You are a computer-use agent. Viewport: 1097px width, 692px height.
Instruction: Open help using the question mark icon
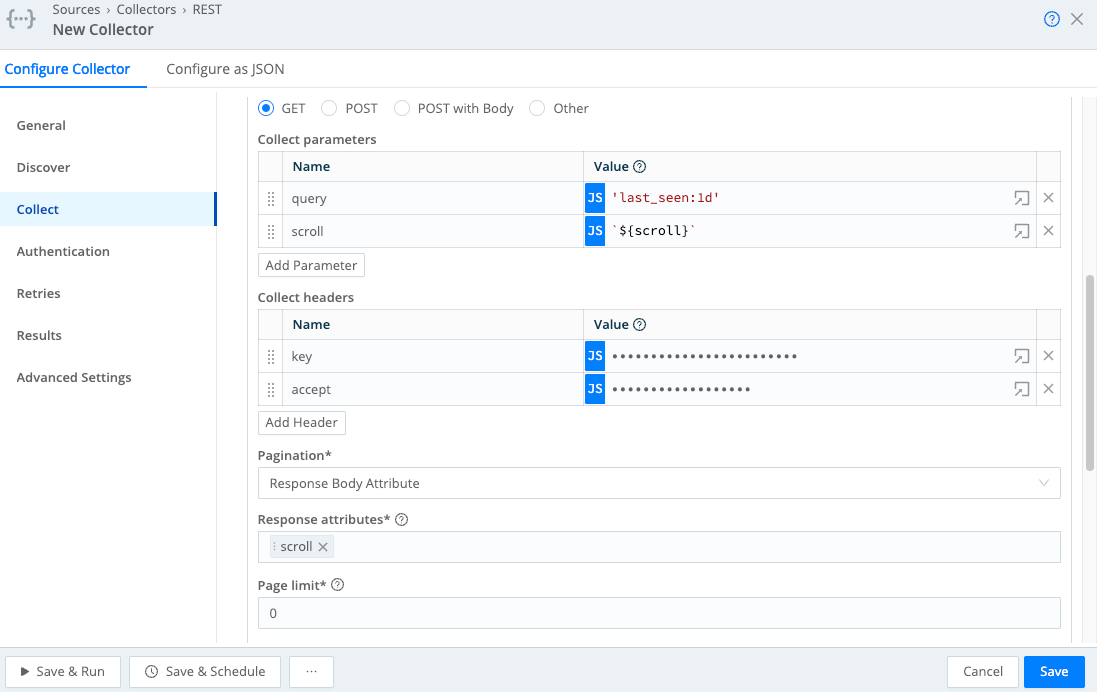tap(1051, 18)
